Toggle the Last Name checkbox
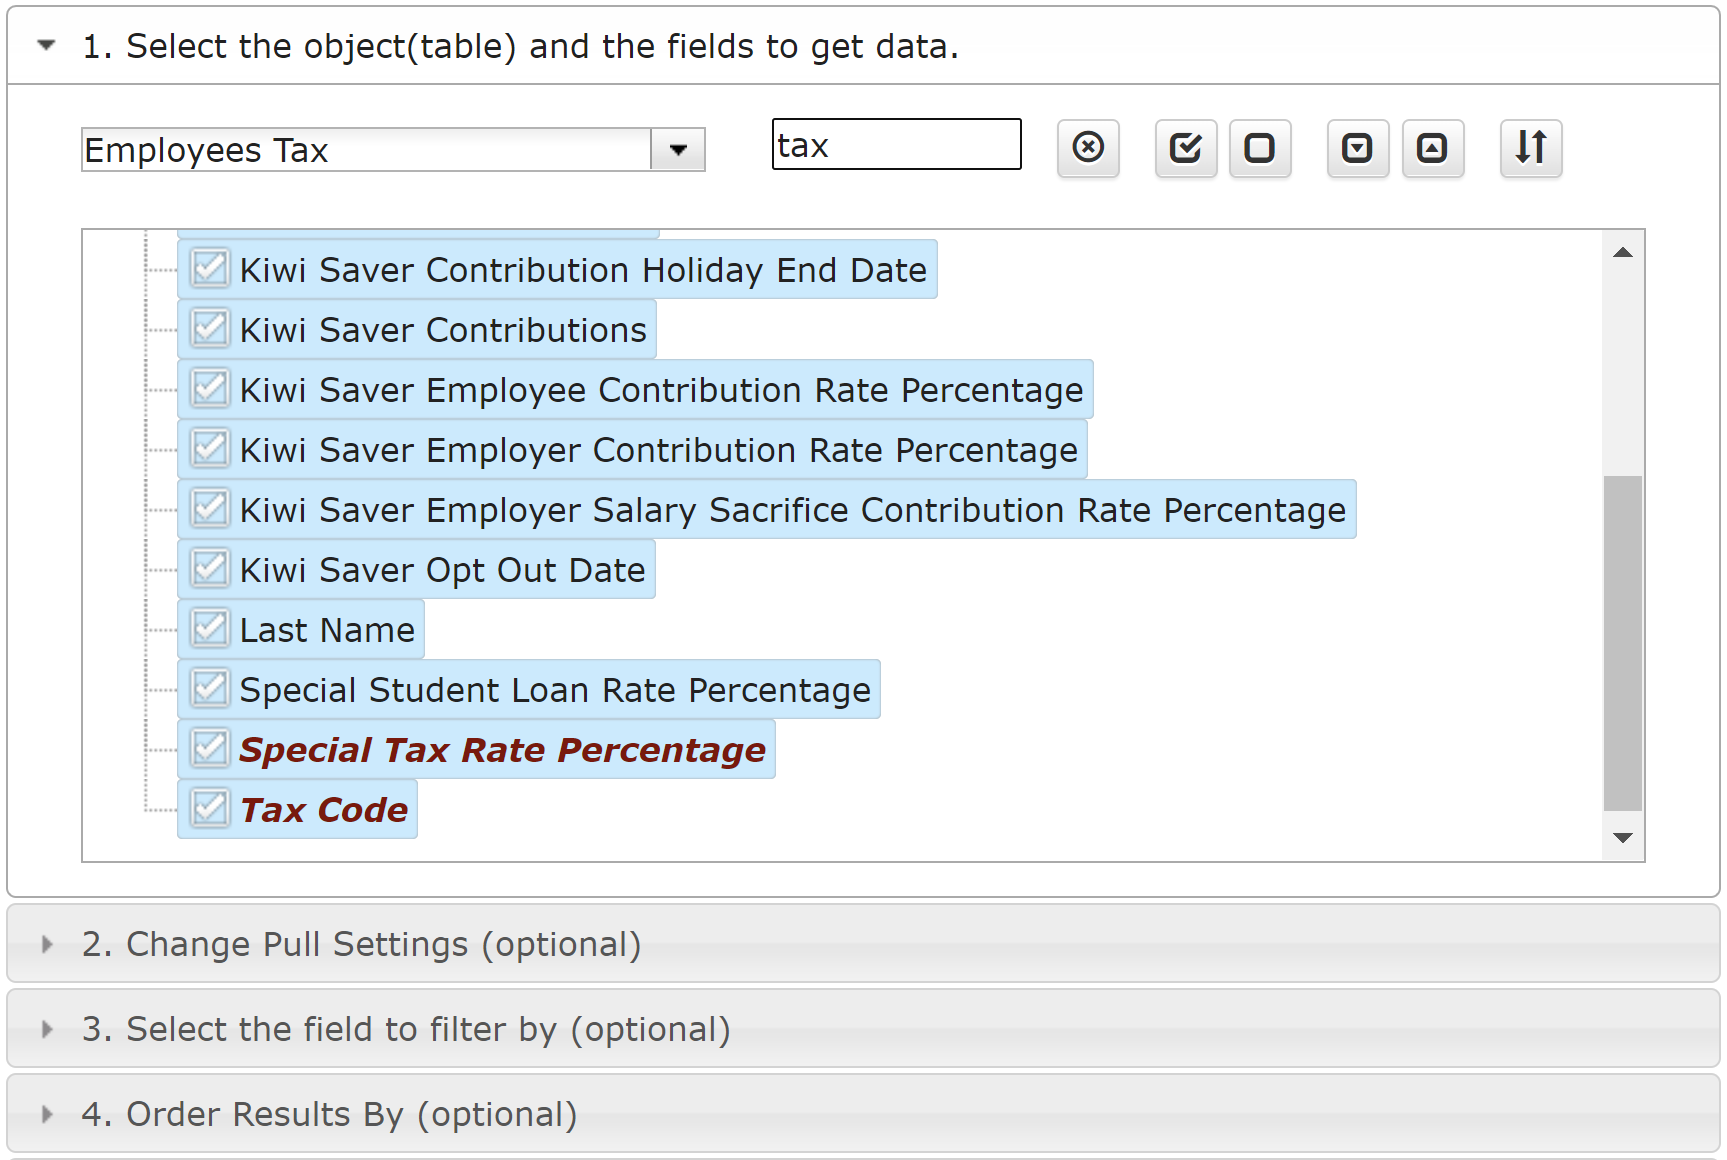This screenshot has height=1160, width=1727. click(210, 628)
